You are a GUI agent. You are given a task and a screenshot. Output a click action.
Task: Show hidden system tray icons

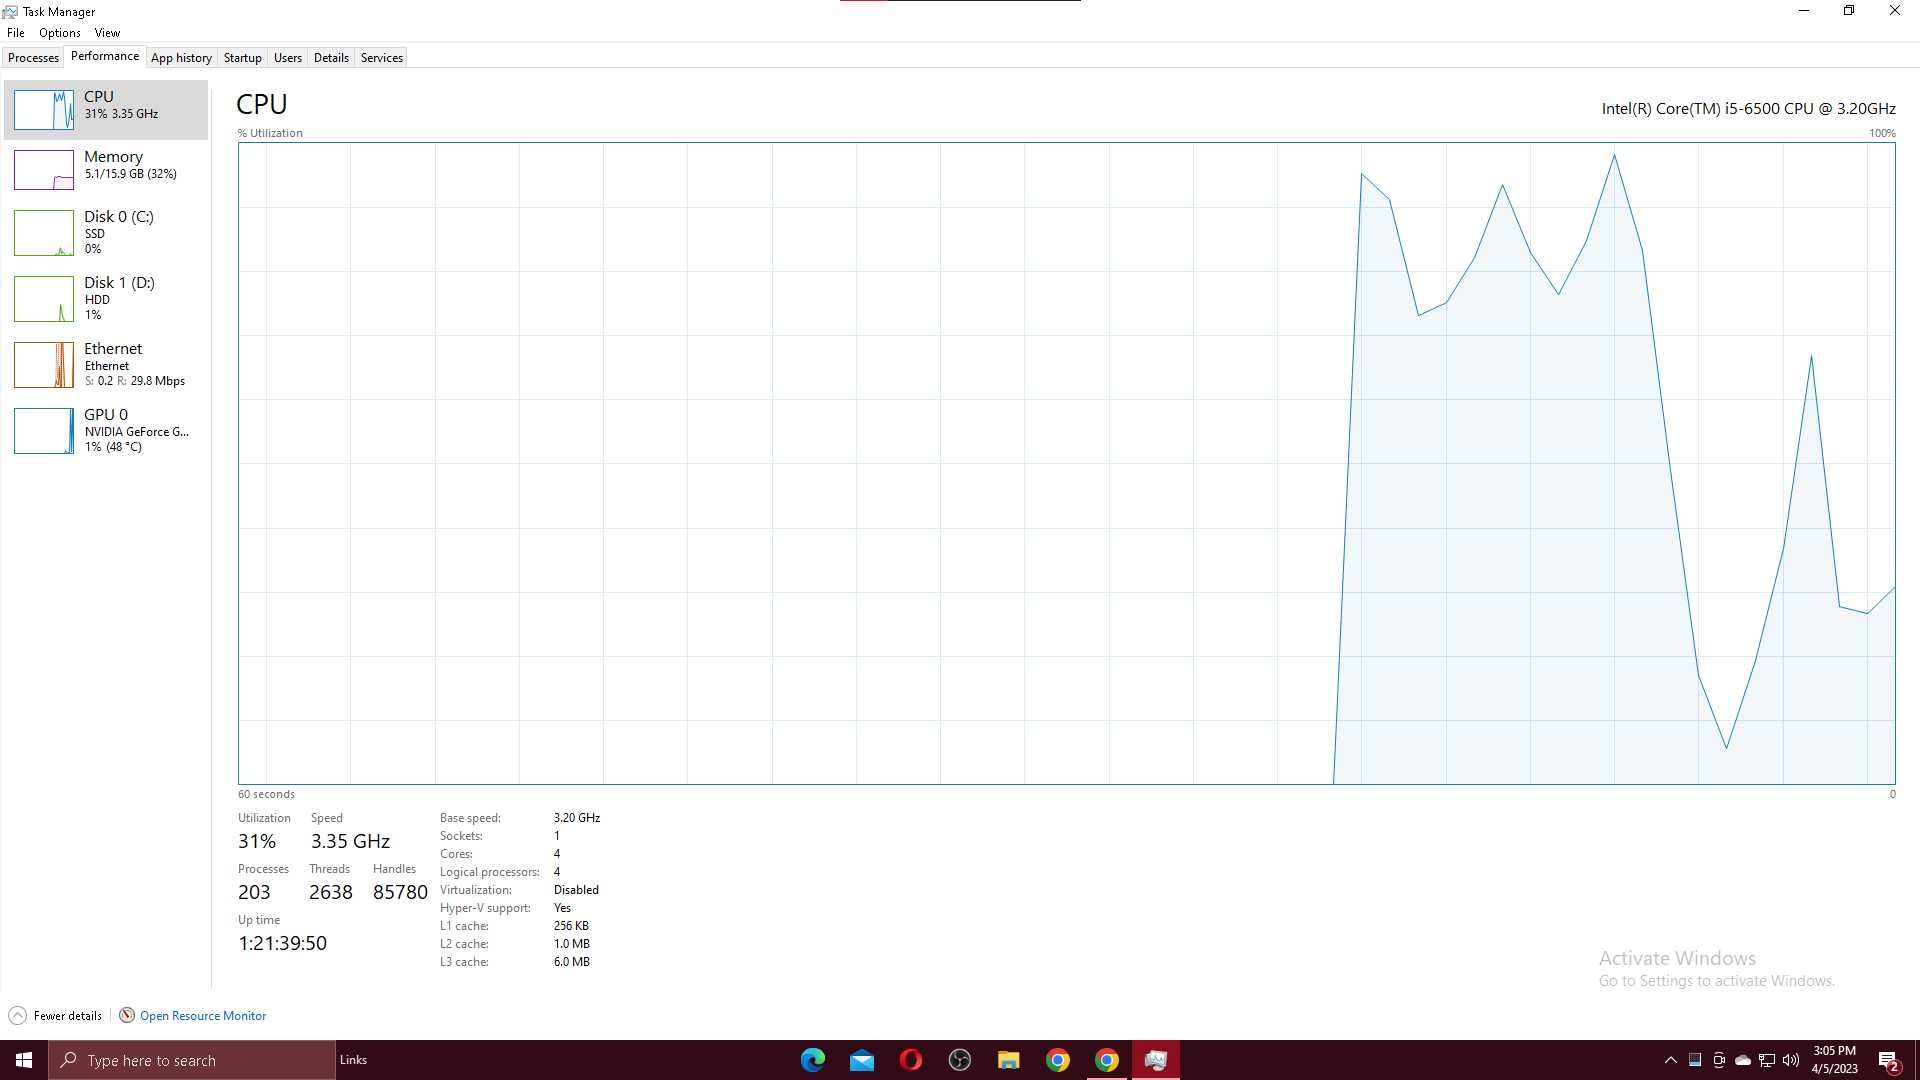(1670, 1060)
